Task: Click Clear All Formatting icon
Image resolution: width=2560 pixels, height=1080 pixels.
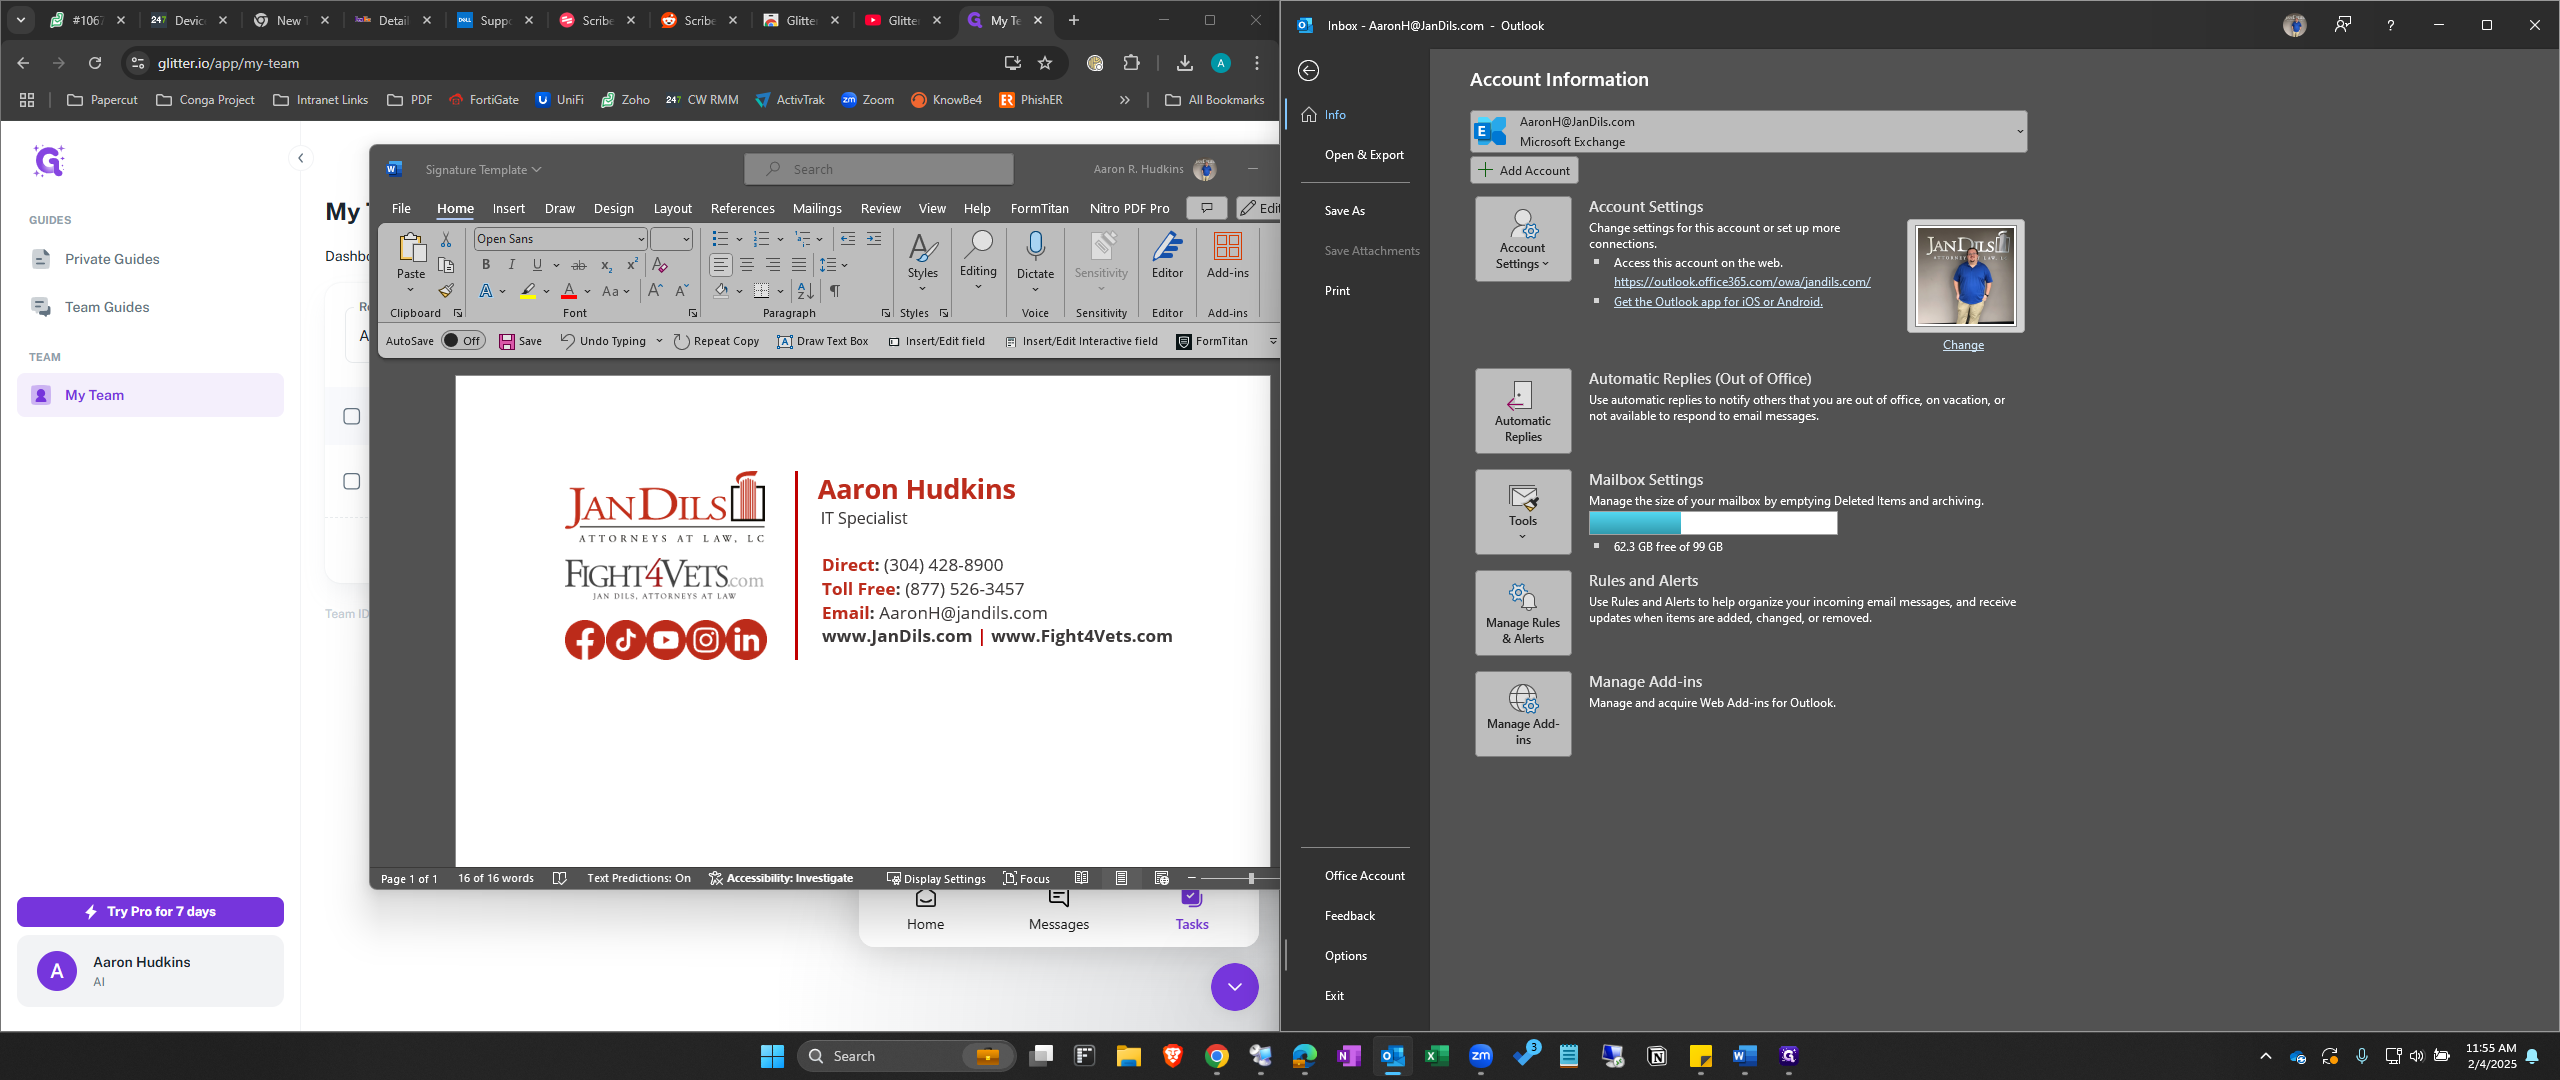Action: click(660, 265)
